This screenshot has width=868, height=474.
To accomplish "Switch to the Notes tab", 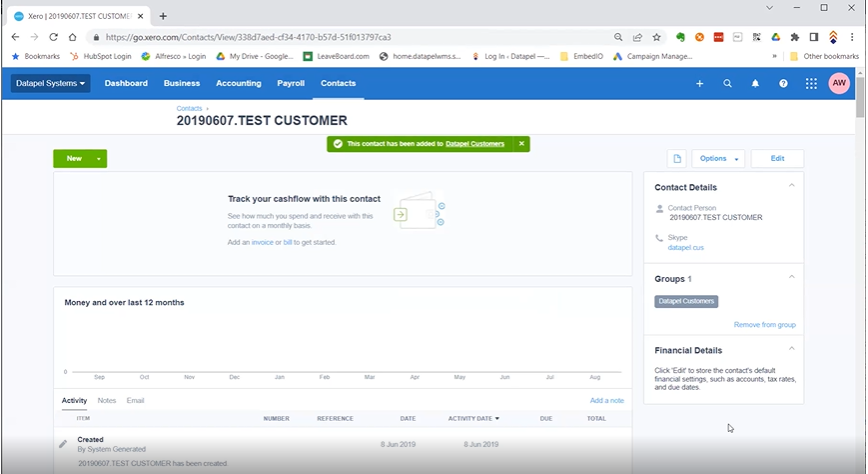I will point(107,400).
